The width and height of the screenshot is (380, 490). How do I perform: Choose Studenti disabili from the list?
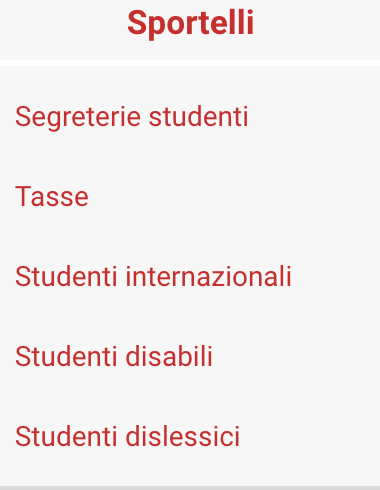coord(114,357)
